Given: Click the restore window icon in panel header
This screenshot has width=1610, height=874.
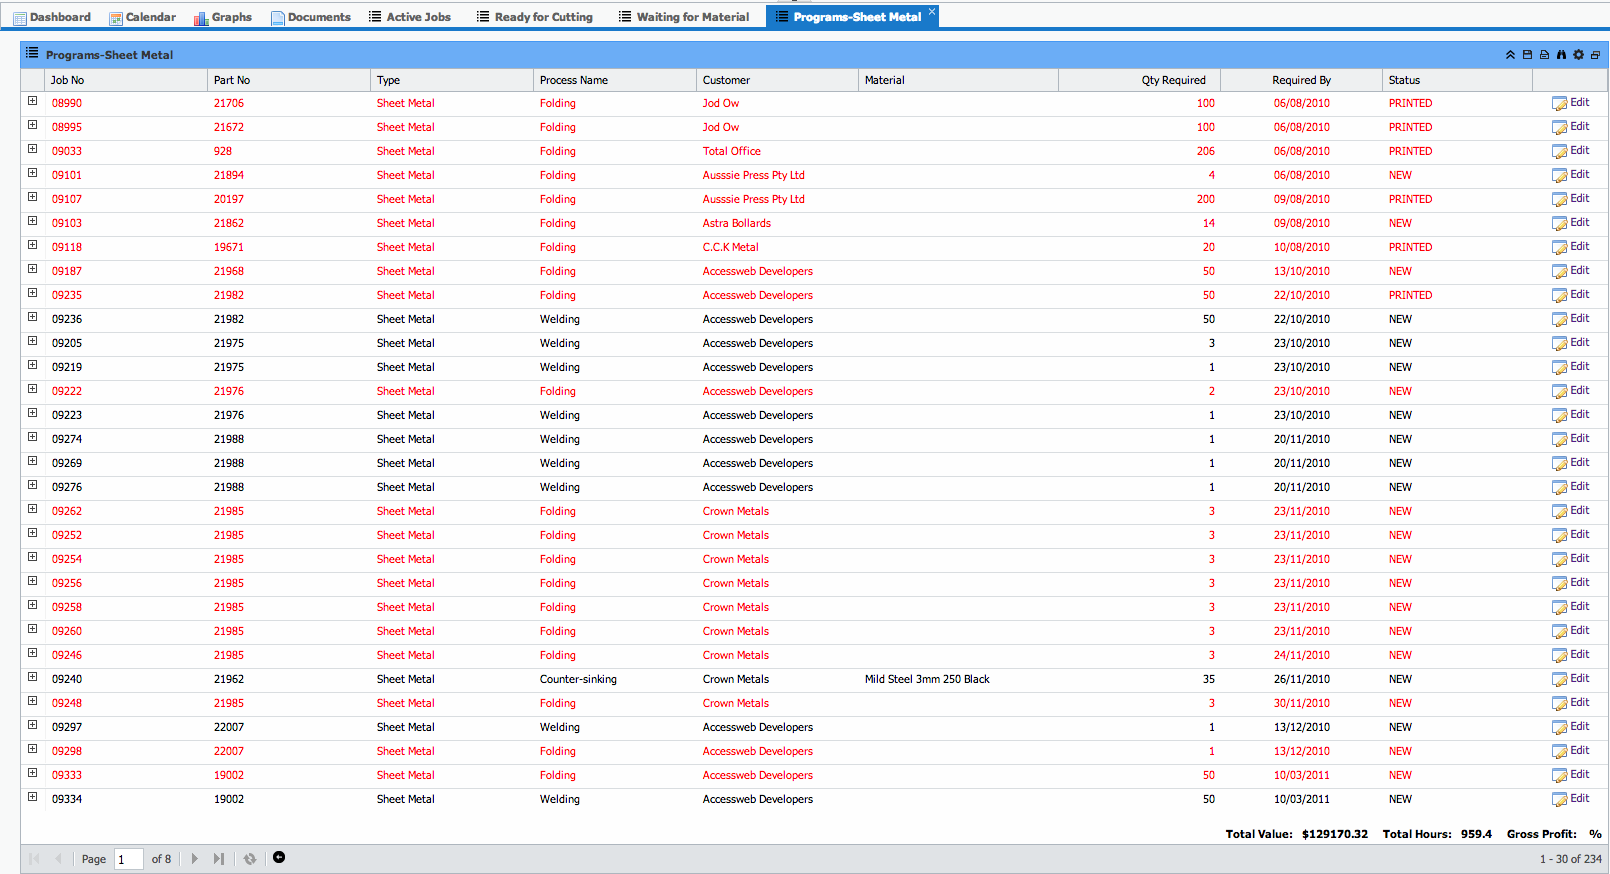Looking at the screenshot, I should click(1595, 55).
